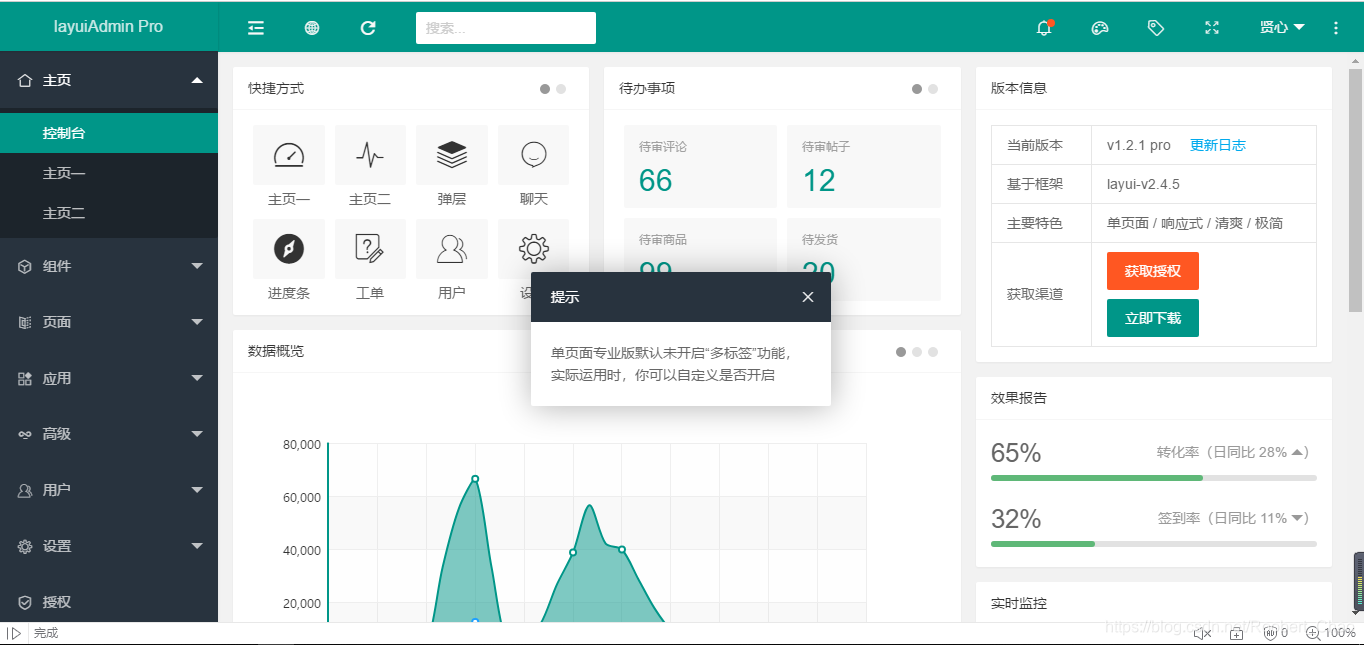Screen dimensions: 1364x645
Task: Close the 提示 dialog
Action: pyautogui.click(x=808, y=297)
